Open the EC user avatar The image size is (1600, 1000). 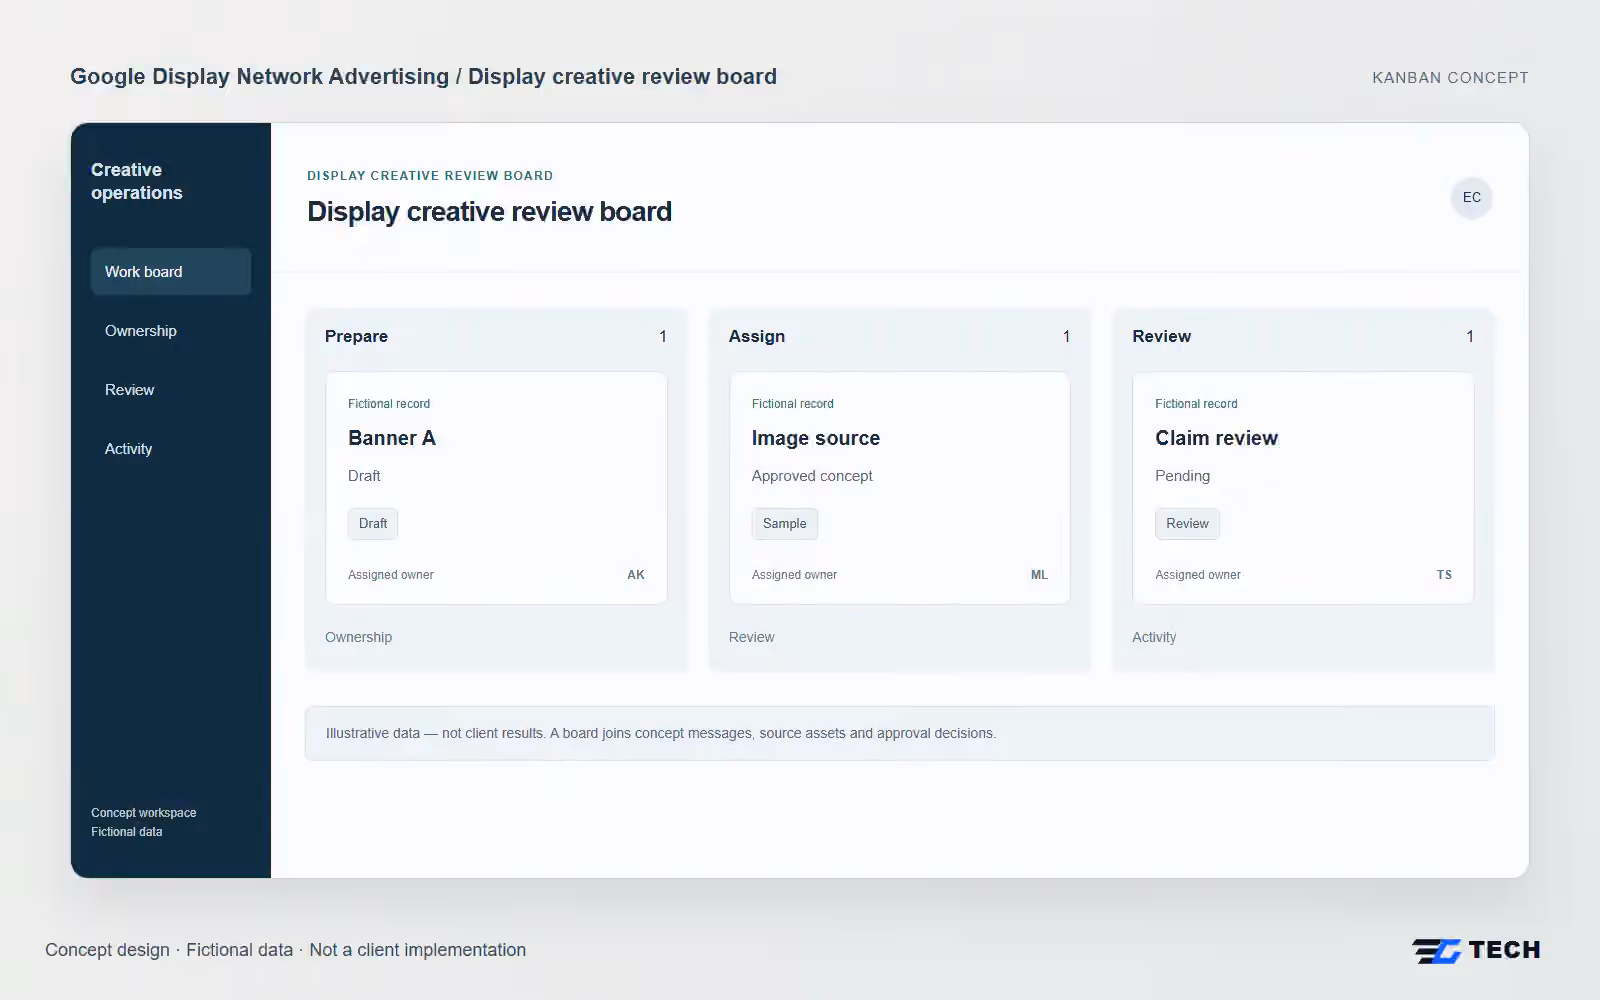pos(1471,197)
